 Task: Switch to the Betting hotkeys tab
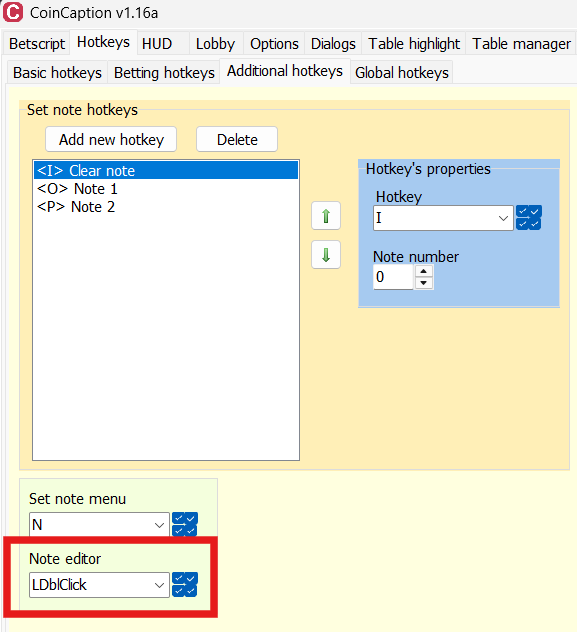tap(164, 73)
